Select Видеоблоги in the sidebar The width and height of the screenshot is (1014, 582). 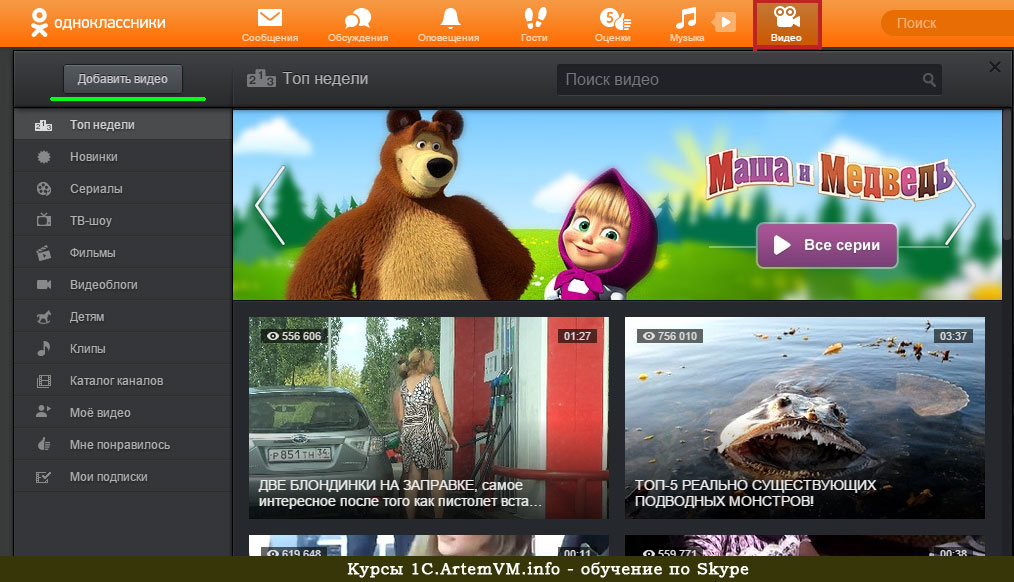coord(123,285)
